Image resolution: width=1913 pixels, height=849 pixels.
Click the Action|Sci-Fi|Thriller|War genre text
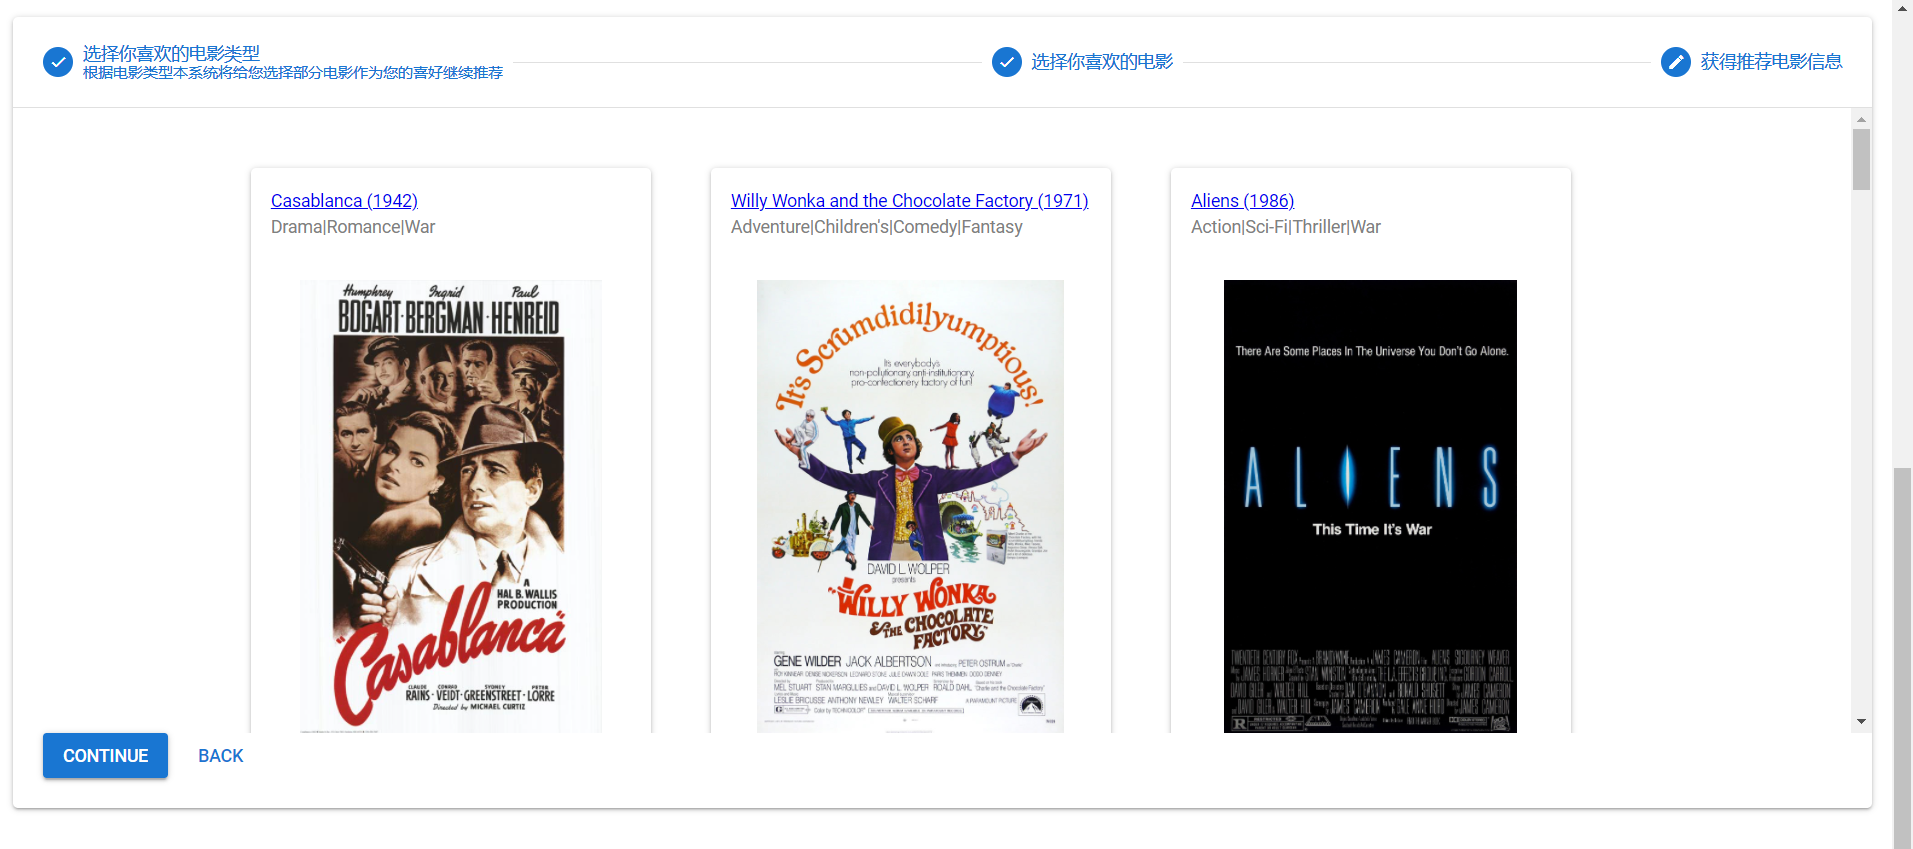(x=1285, y=227)
